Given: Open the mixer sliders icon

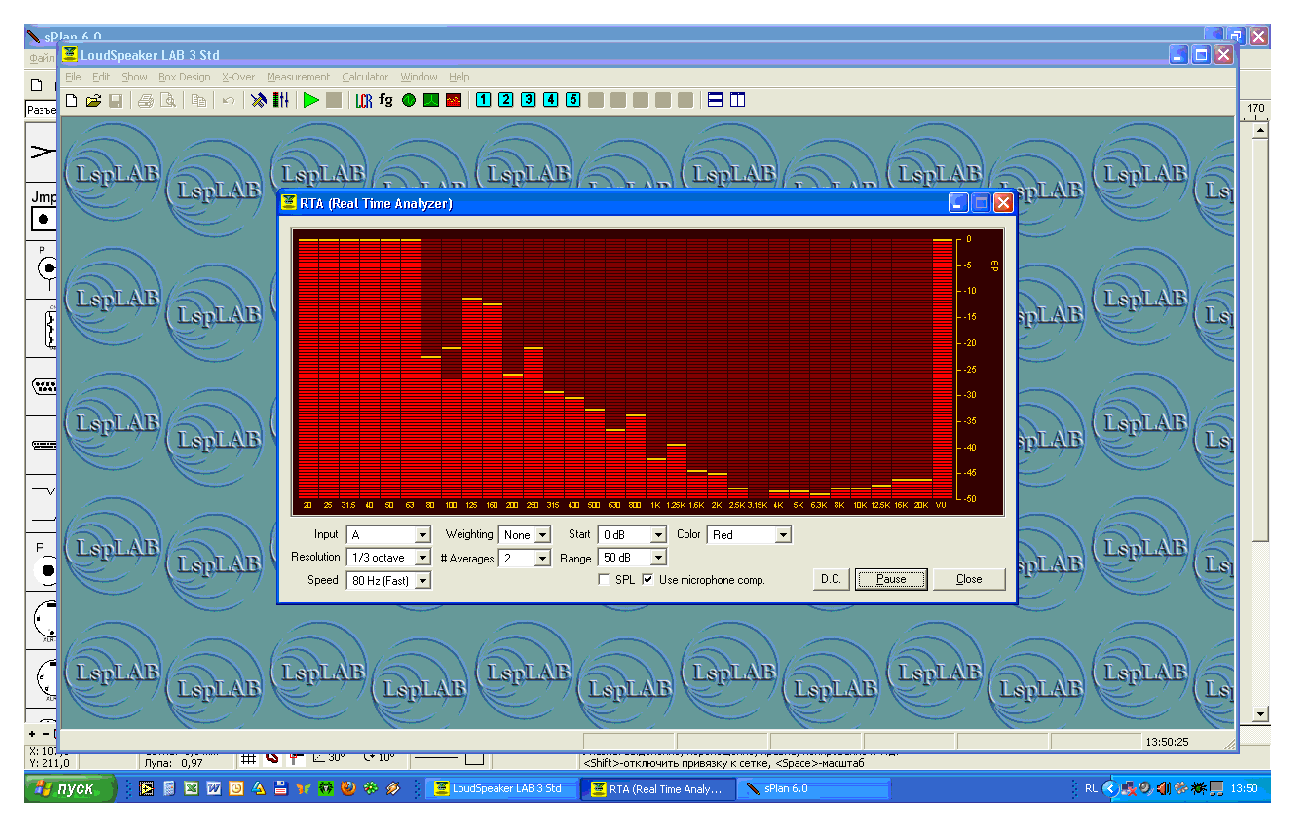Looking at the screenshot, I should (281, 100).
